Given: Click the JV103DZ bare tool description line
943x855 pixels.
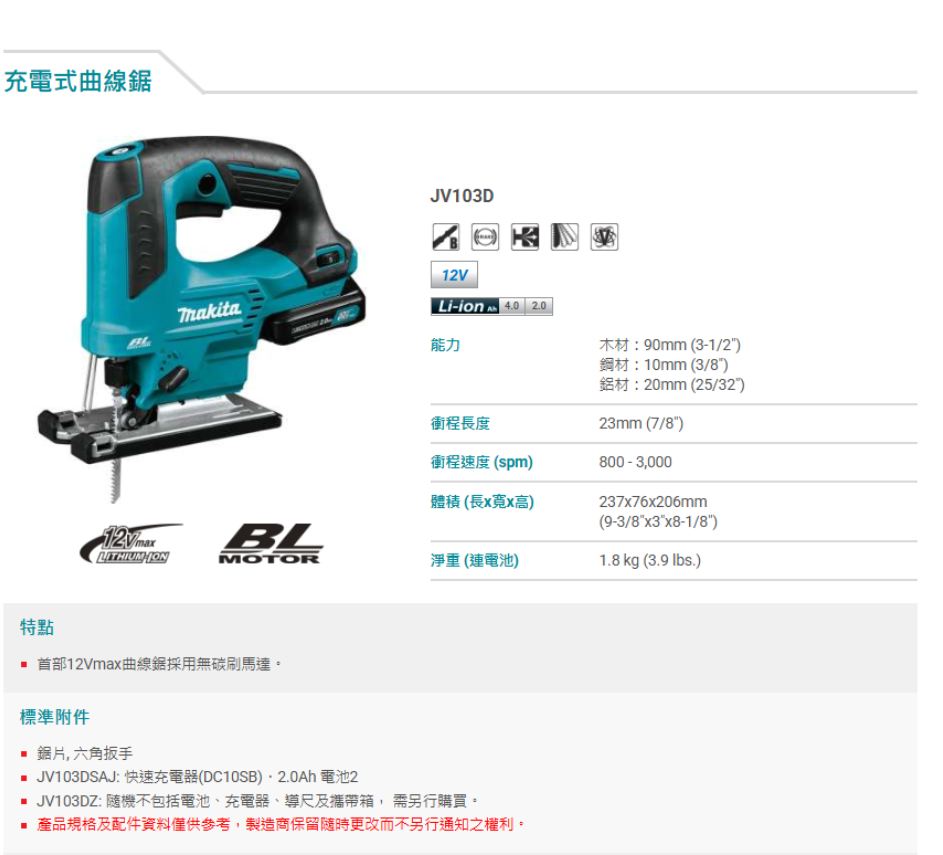Looking at the screenshot, I should (257, 801).
